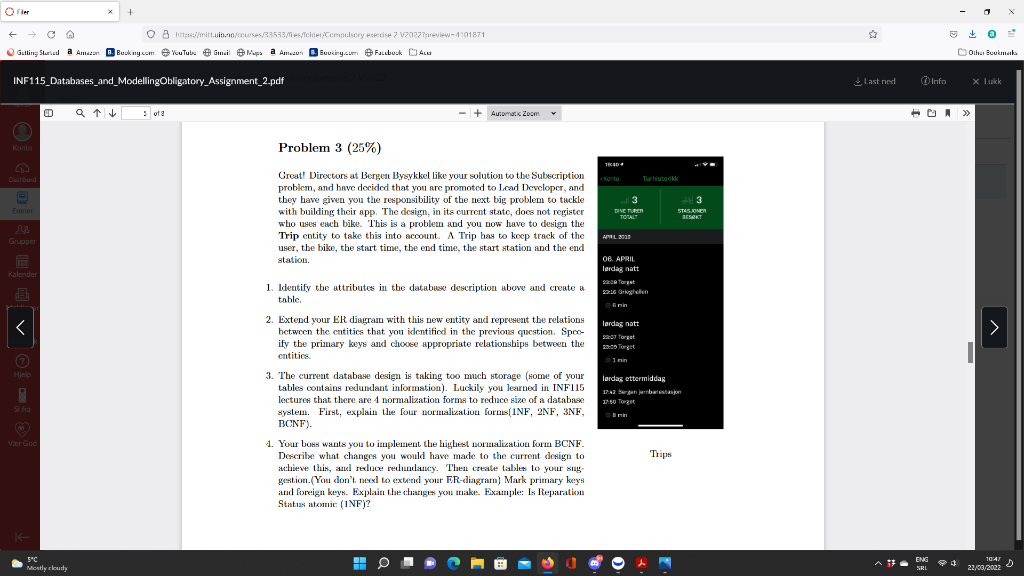The width and height of the screenshot is (1024, 576).
Task: Open Pocket save icon in toolbar
Action: click(953, 35)
